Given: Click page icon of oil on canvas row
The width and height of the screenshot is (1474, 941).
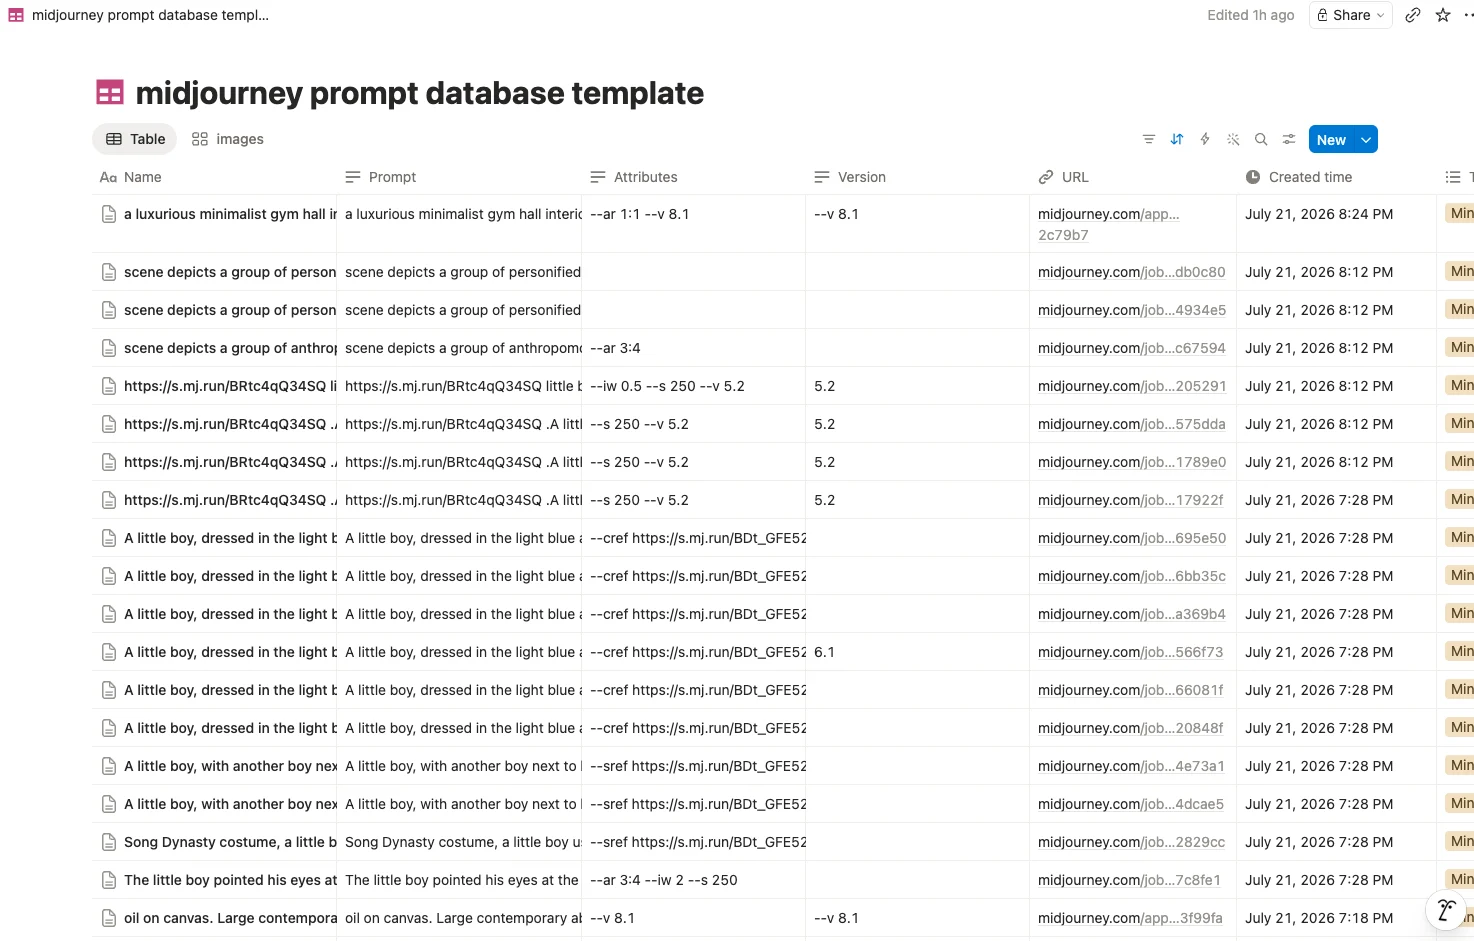Looking at the screenshot, I should point(109,918).
